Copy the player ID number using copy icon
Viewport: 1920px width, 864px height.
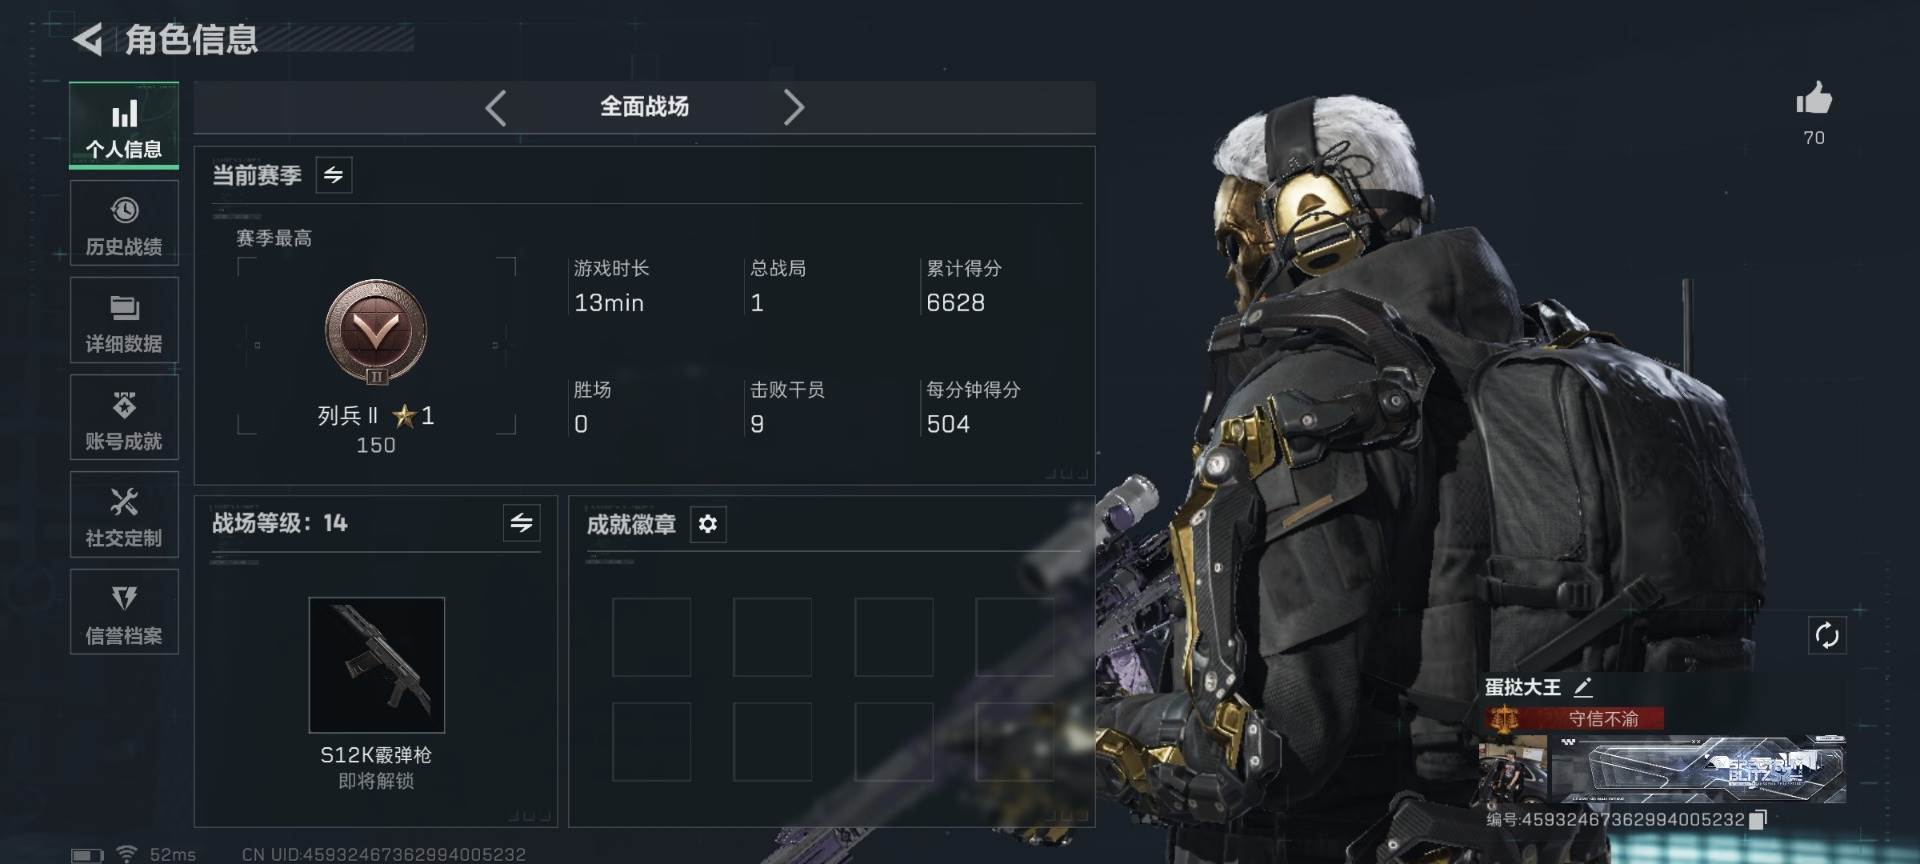pyautogui.click(x=1758, y=819)
